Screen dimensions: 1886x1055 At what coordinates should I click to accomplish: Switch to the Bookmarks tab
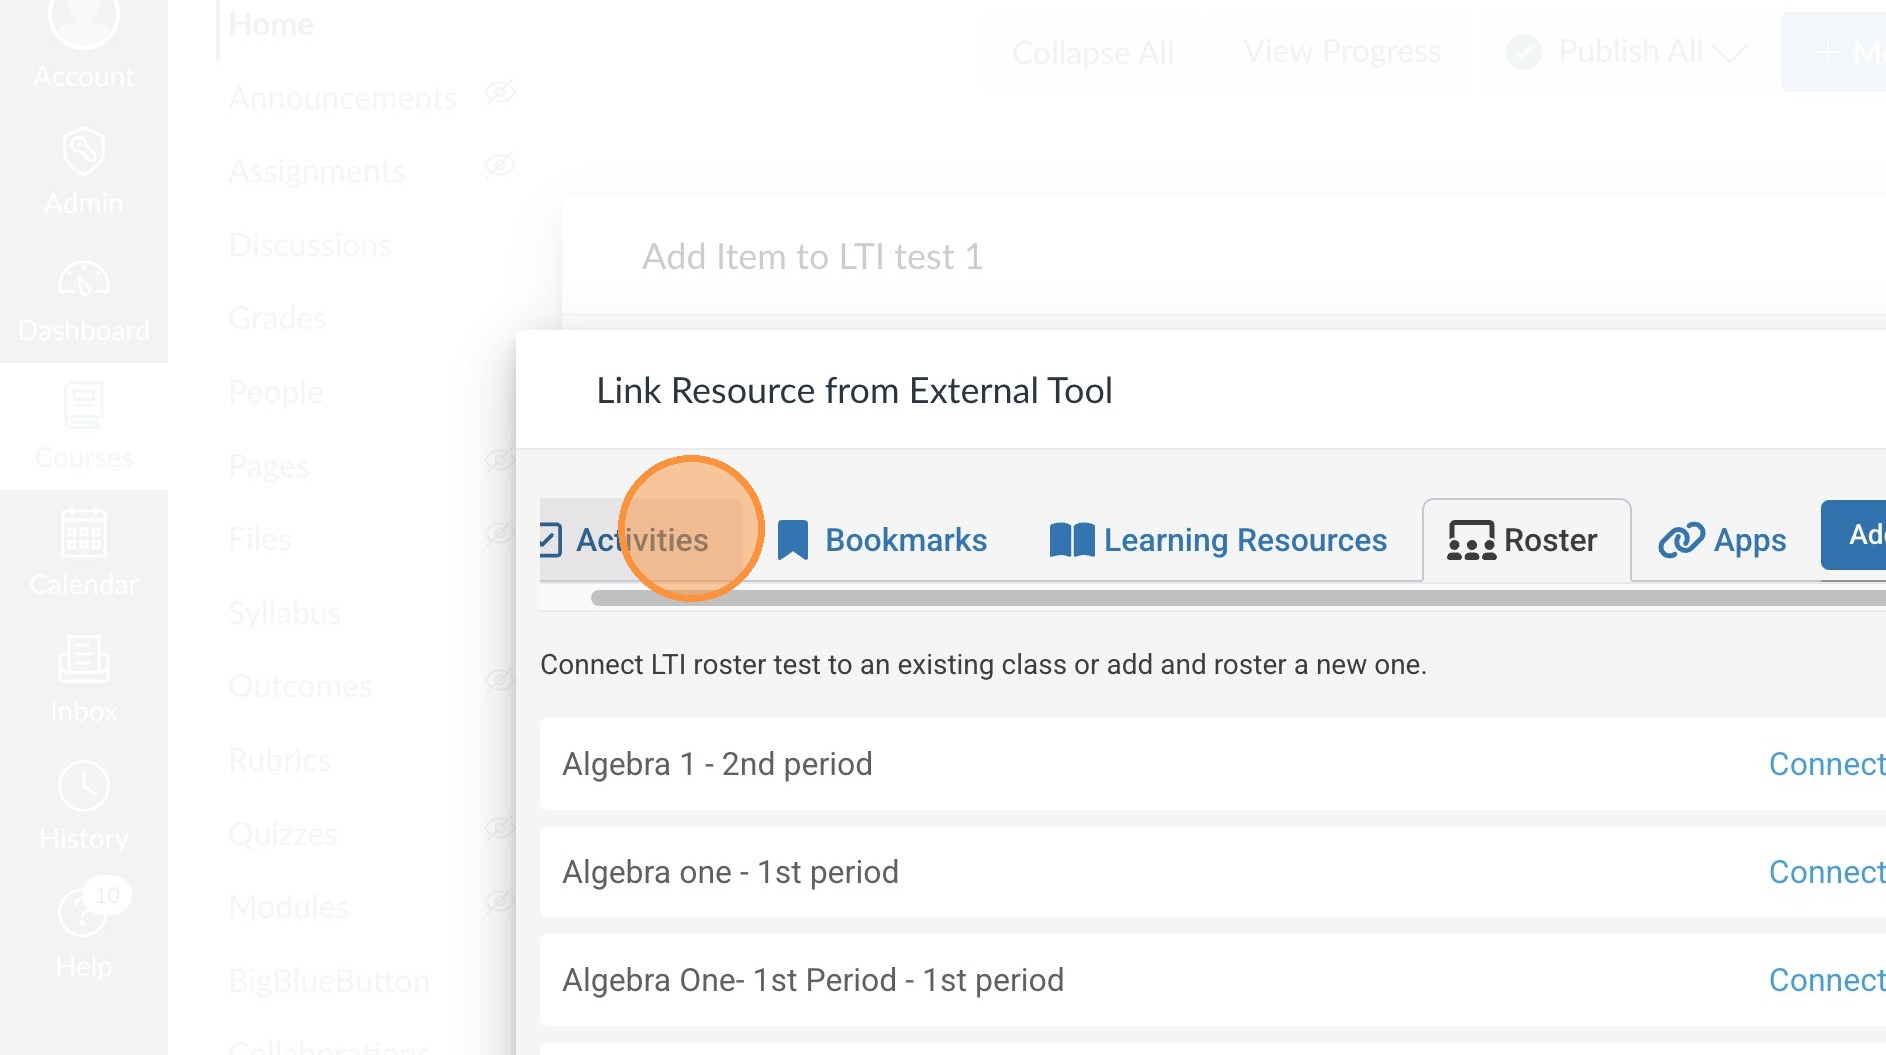pos(882,540)
